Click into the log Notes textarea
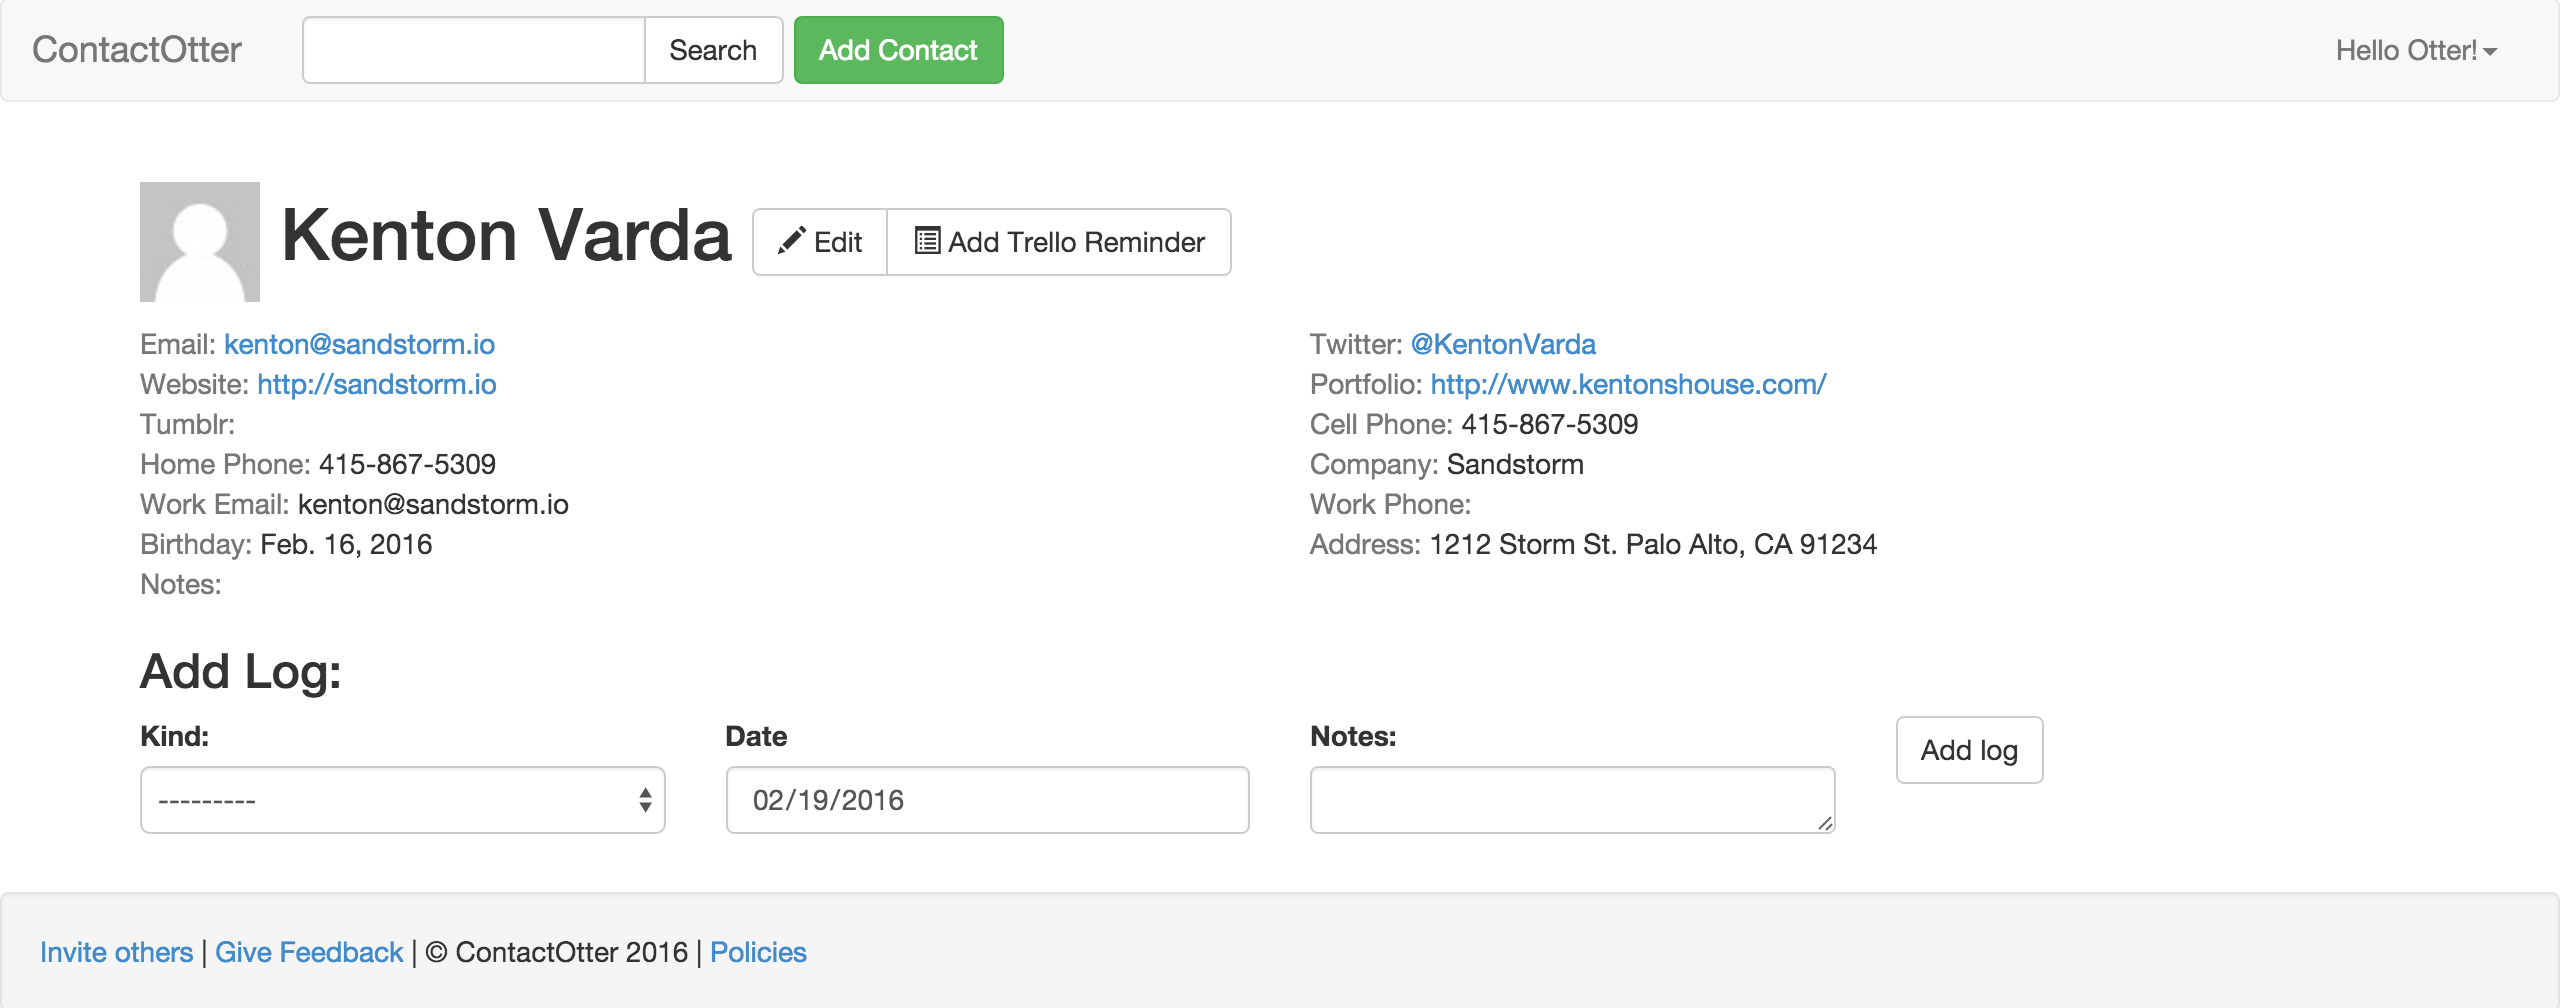 (x=1573, y=800)
